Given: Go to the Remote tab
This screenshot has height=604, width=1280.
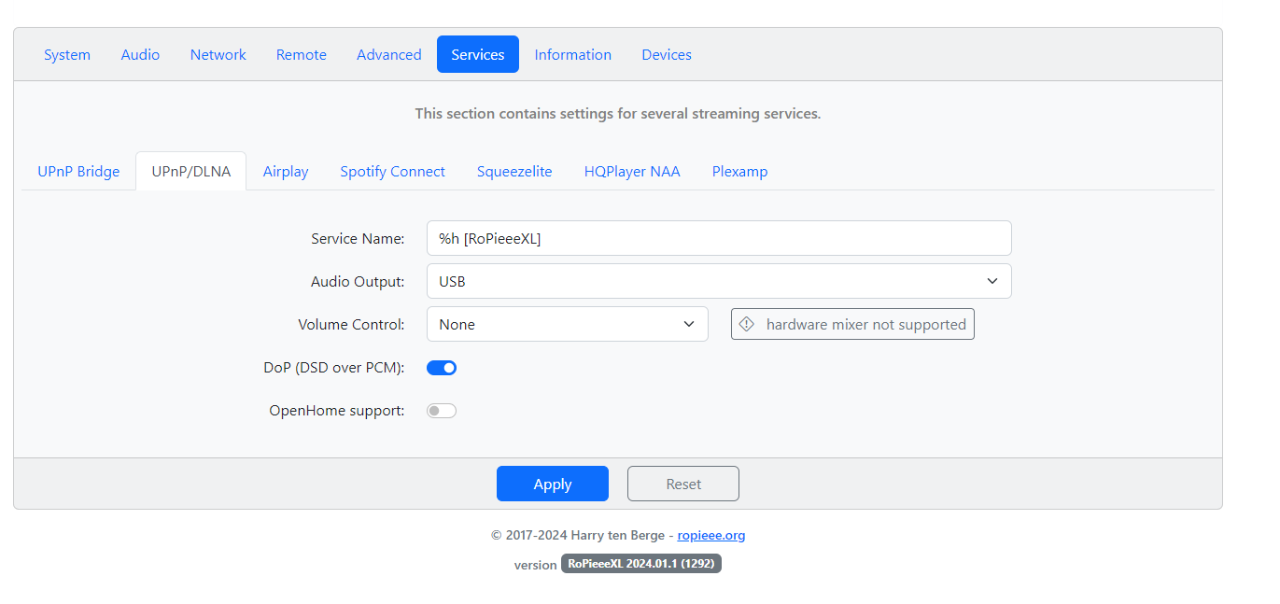Looking at the screenshot, I should click(x=301, y=55).
